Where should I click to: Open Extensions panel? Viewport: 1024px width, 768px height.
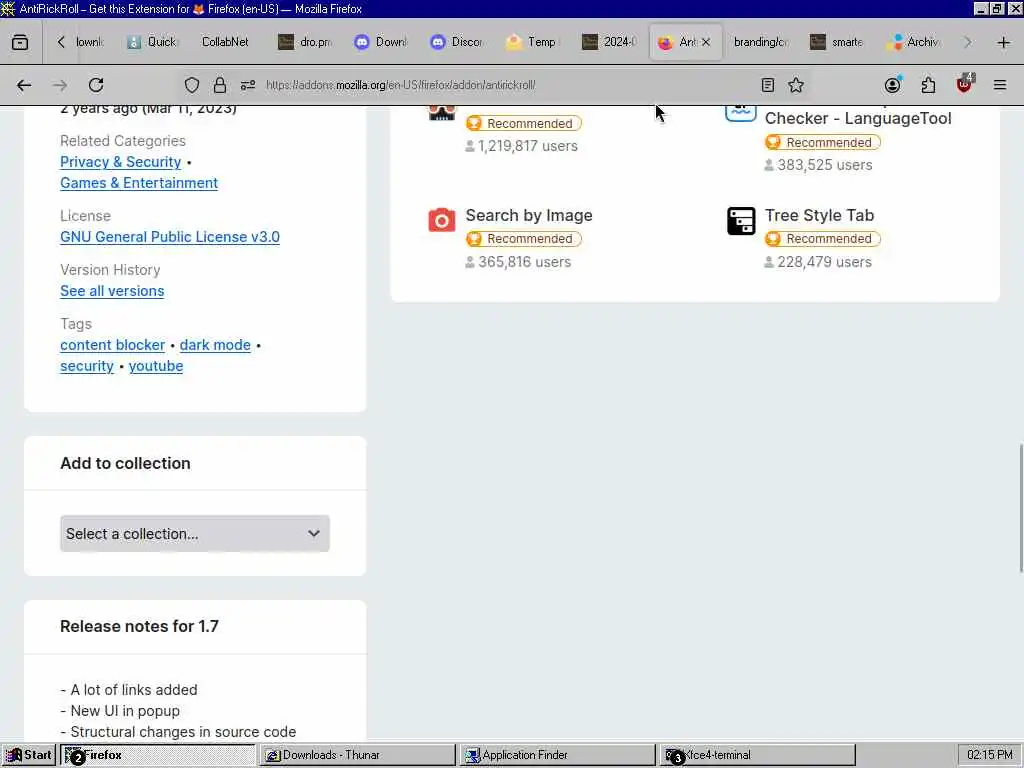(x=928, y=85)
